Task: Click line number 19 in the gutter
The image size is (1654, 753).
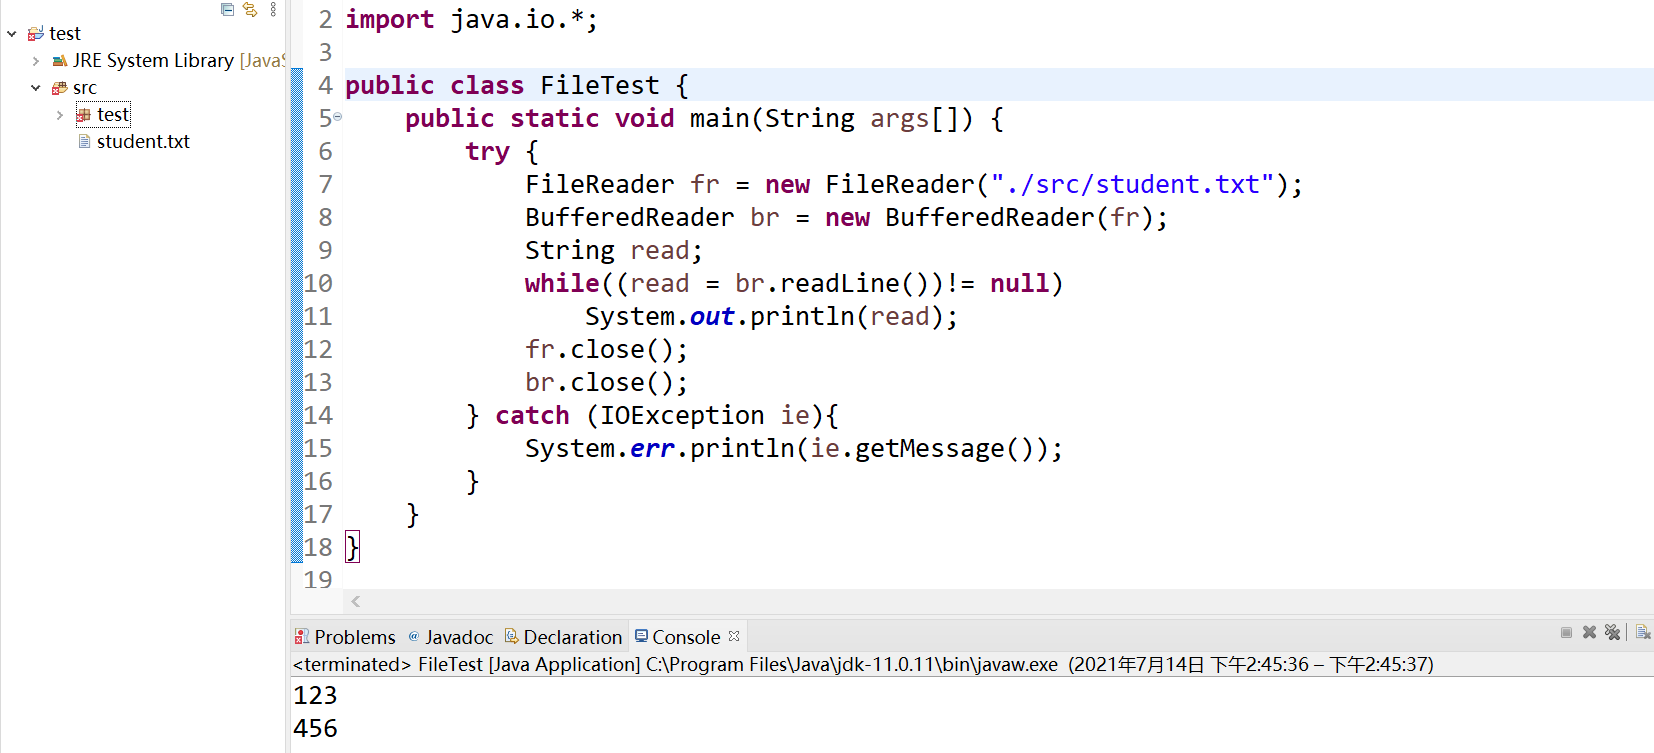Action: tap(318, 580)
